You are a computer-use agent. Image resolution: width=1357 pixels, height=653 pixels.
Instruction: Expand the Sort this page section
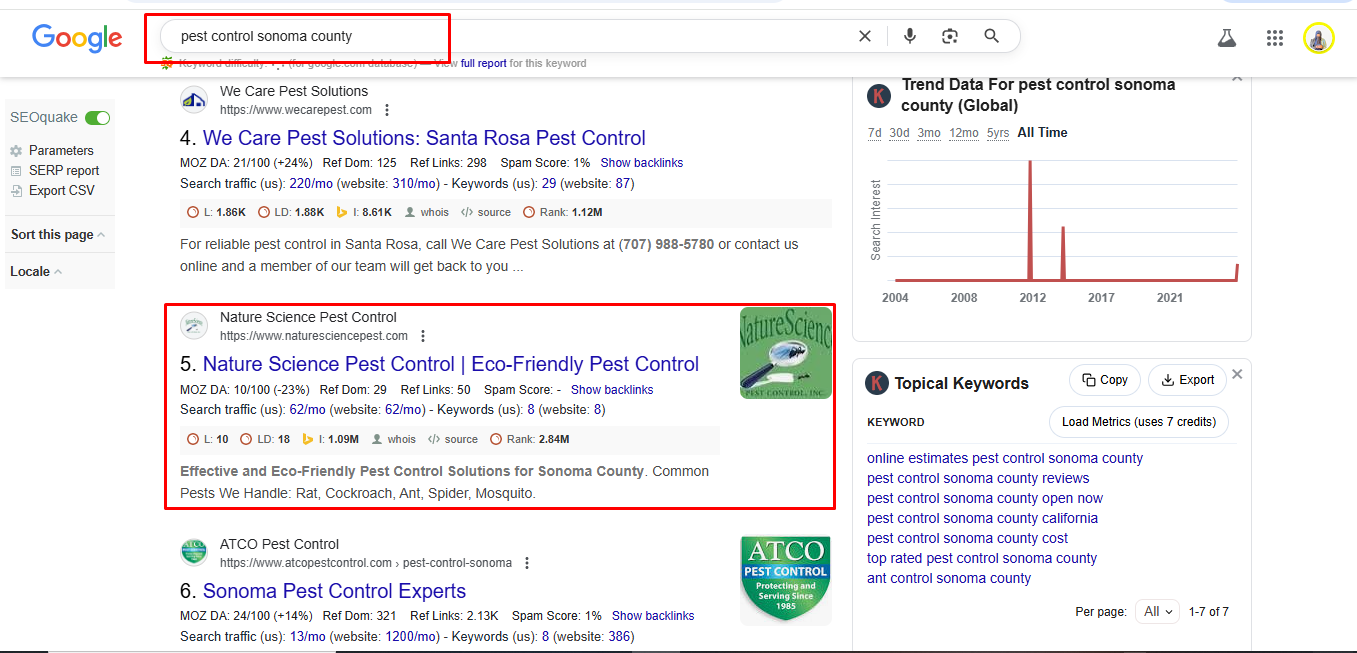pos(58,235)
